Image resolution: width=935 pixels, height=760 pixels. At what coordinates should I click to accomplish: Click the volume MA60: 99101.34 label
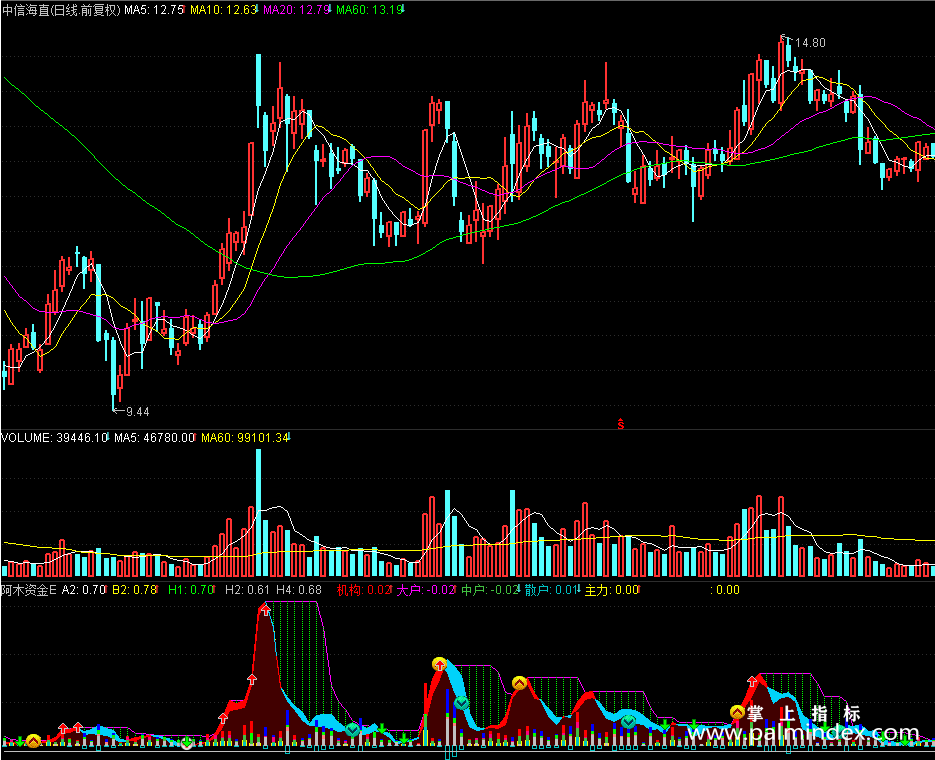coord(244,438)
